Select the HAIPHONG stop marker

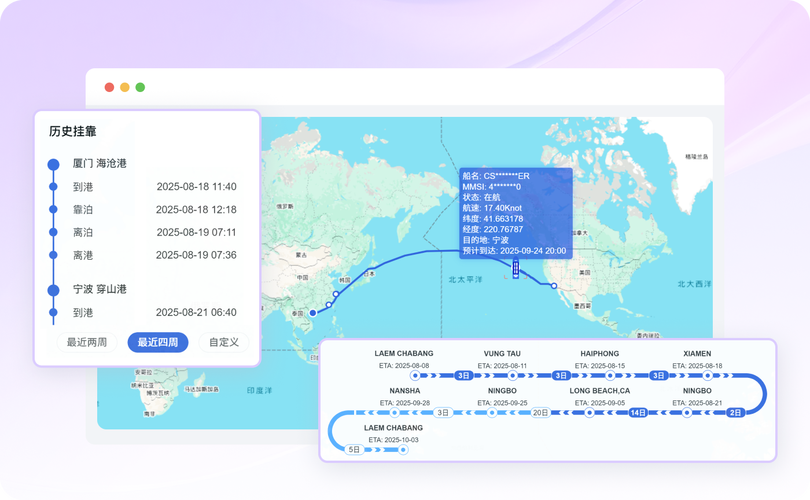(610, 376)
